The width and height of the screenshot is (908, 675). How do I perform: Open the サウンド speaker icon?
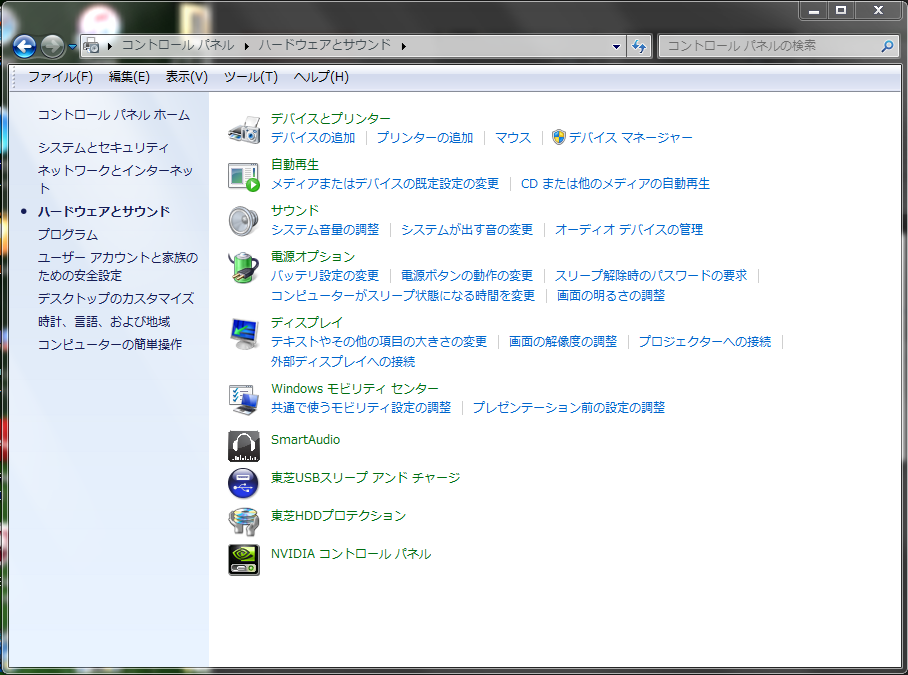(x=244, y=222)
